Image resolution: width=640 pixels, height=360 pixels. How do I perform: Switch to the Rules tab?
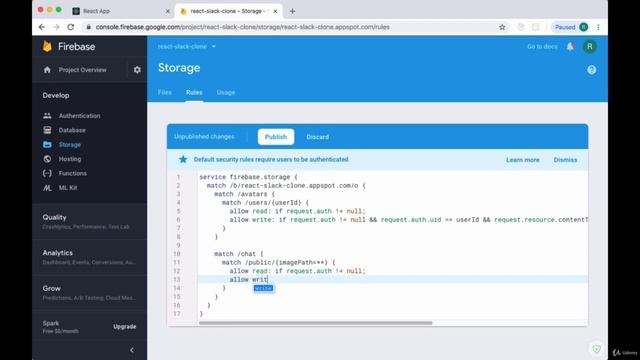194,93
